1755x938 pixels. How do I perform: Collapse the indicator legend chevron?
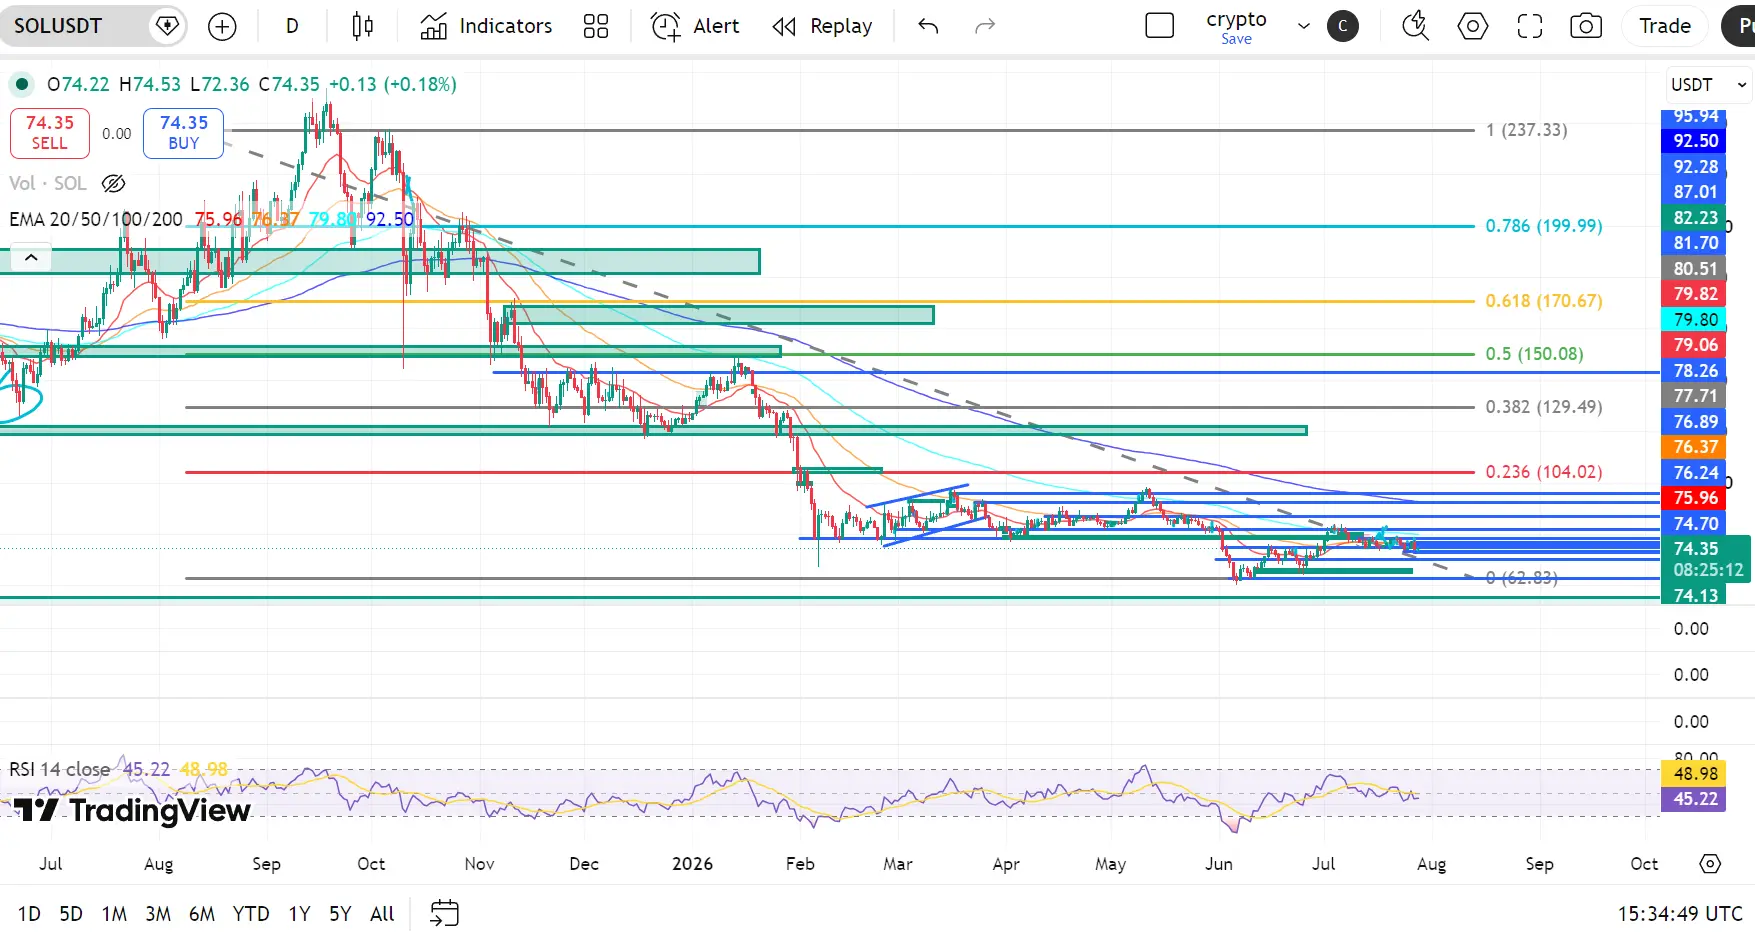tap(31, 258)
